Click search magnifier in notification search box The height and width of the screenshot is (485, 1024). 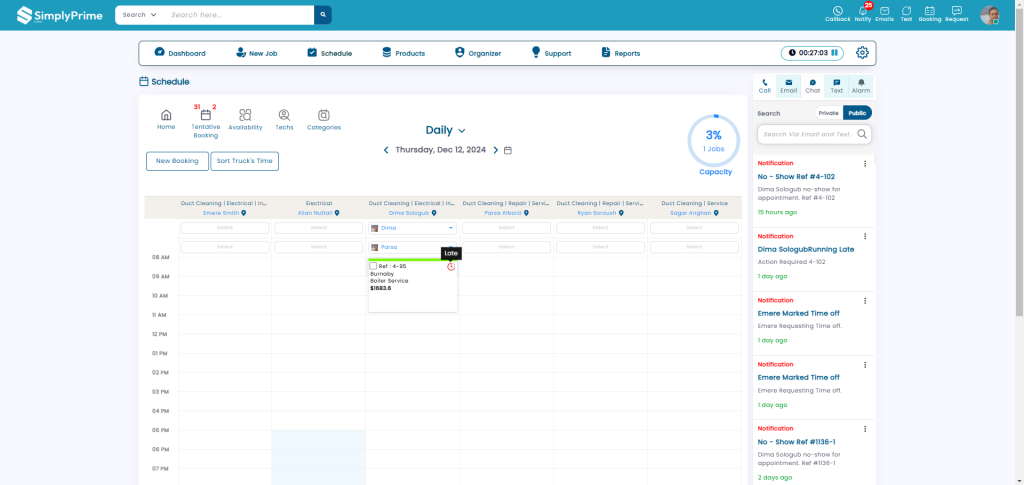[862, 134]
